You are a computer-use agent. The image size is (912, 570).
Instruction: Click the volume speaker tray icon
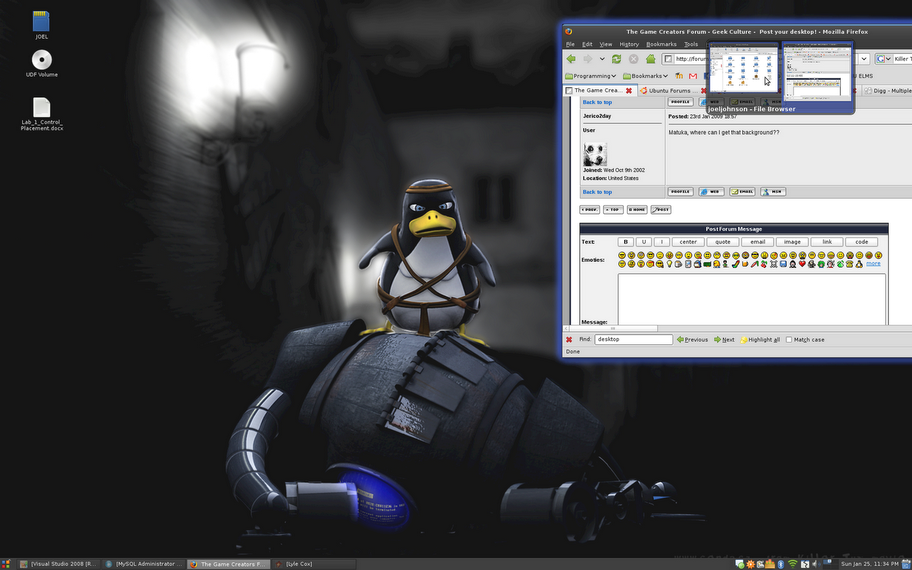(x=815, y=564)
